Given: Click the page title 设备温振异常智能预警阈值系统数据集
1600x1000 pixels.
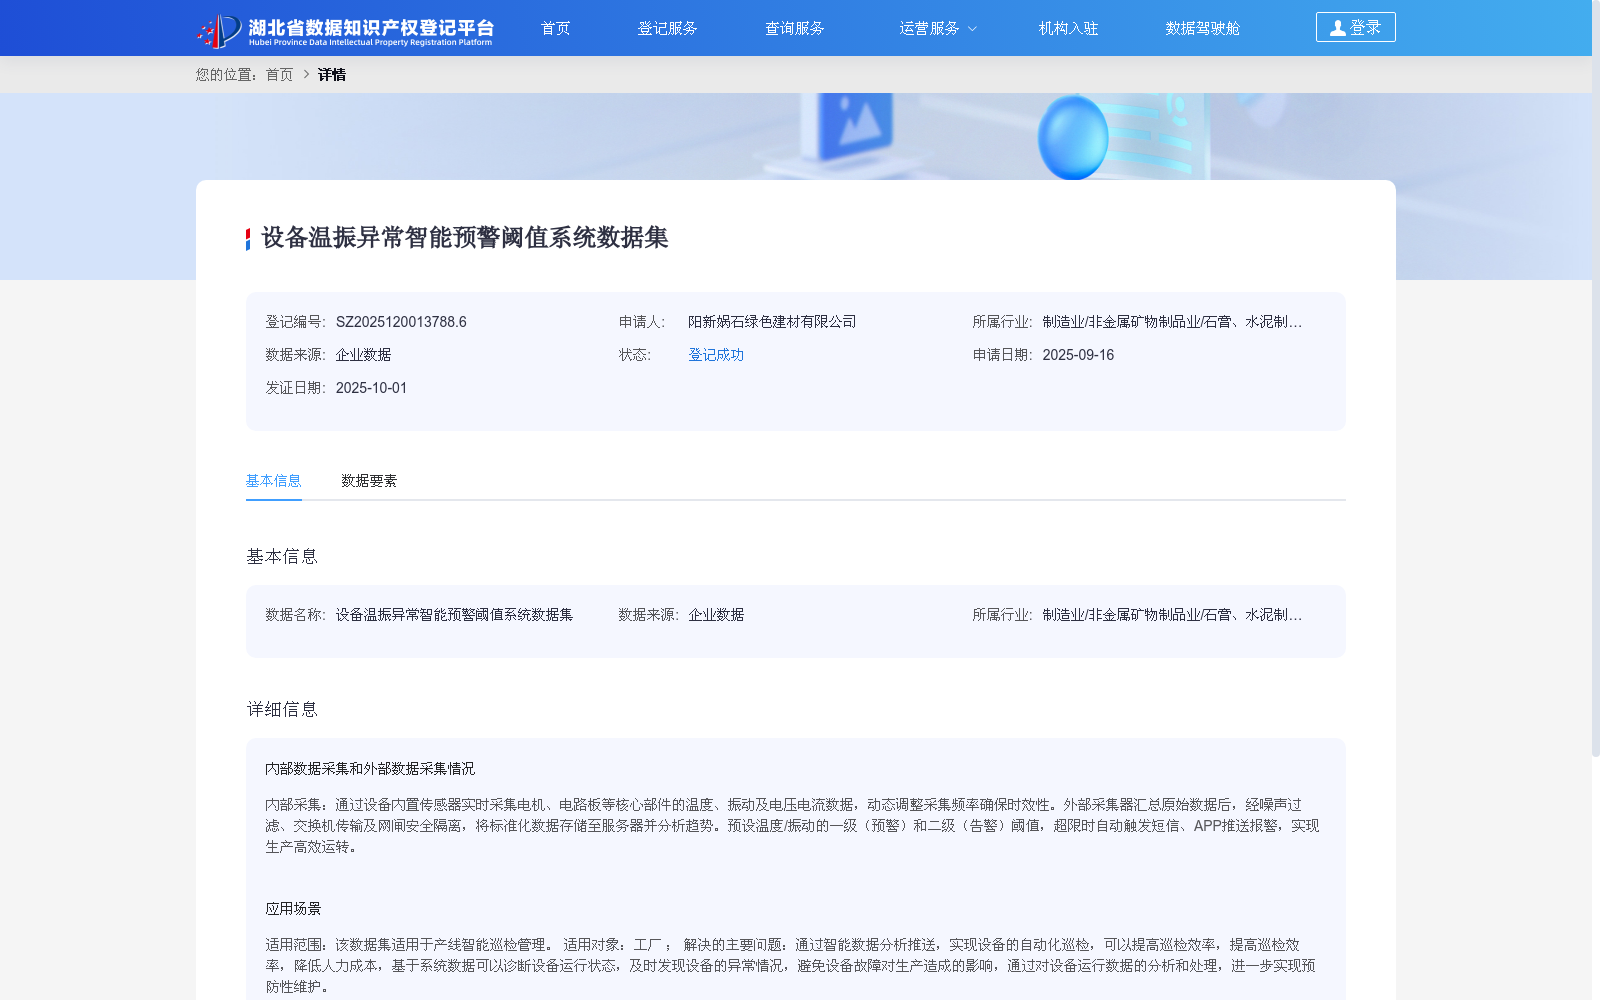Looking at the screenshot, I should pos(465,238).
